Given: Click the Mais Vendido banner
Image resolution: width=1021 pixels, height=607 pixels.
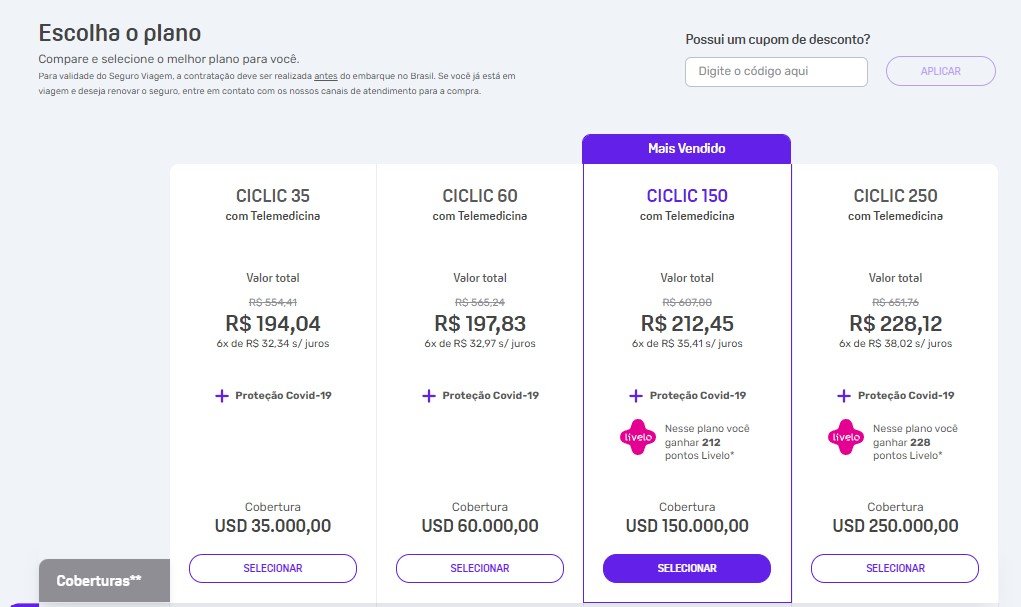Looking at the screenshot, I should 686,148.
